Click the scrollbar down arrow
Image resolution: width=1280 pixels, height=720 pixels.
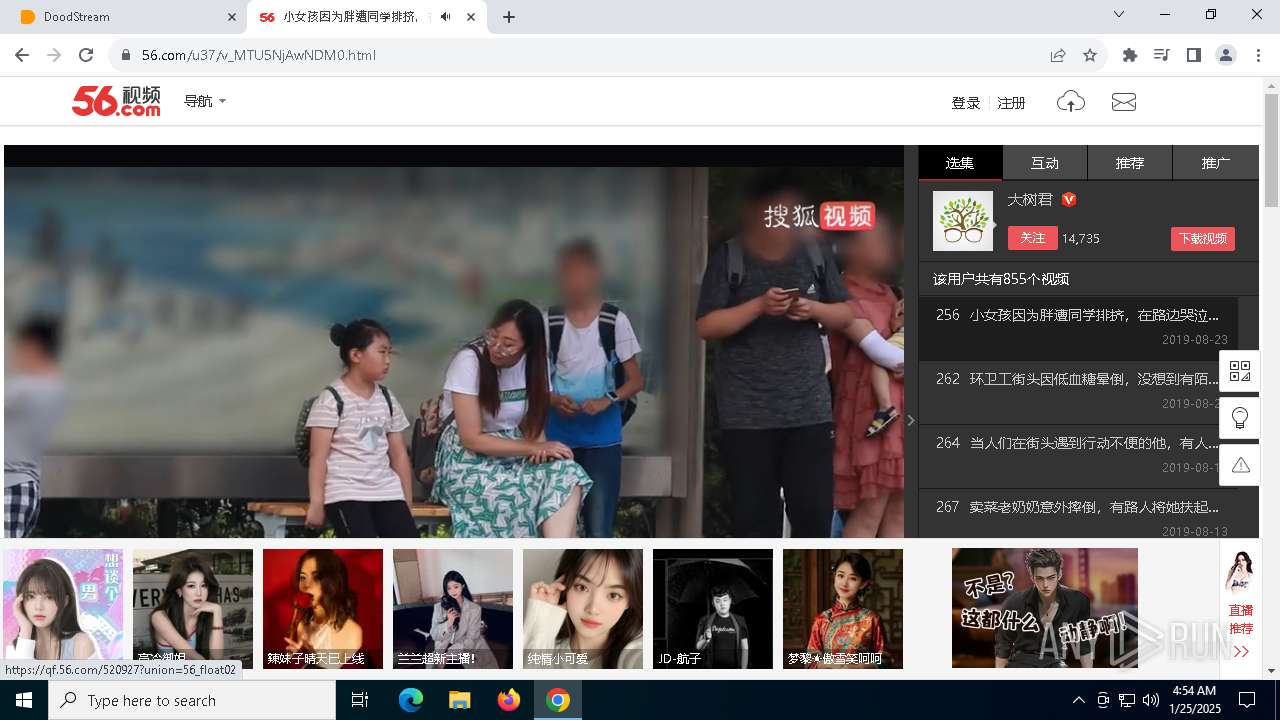pos(1271,671)
